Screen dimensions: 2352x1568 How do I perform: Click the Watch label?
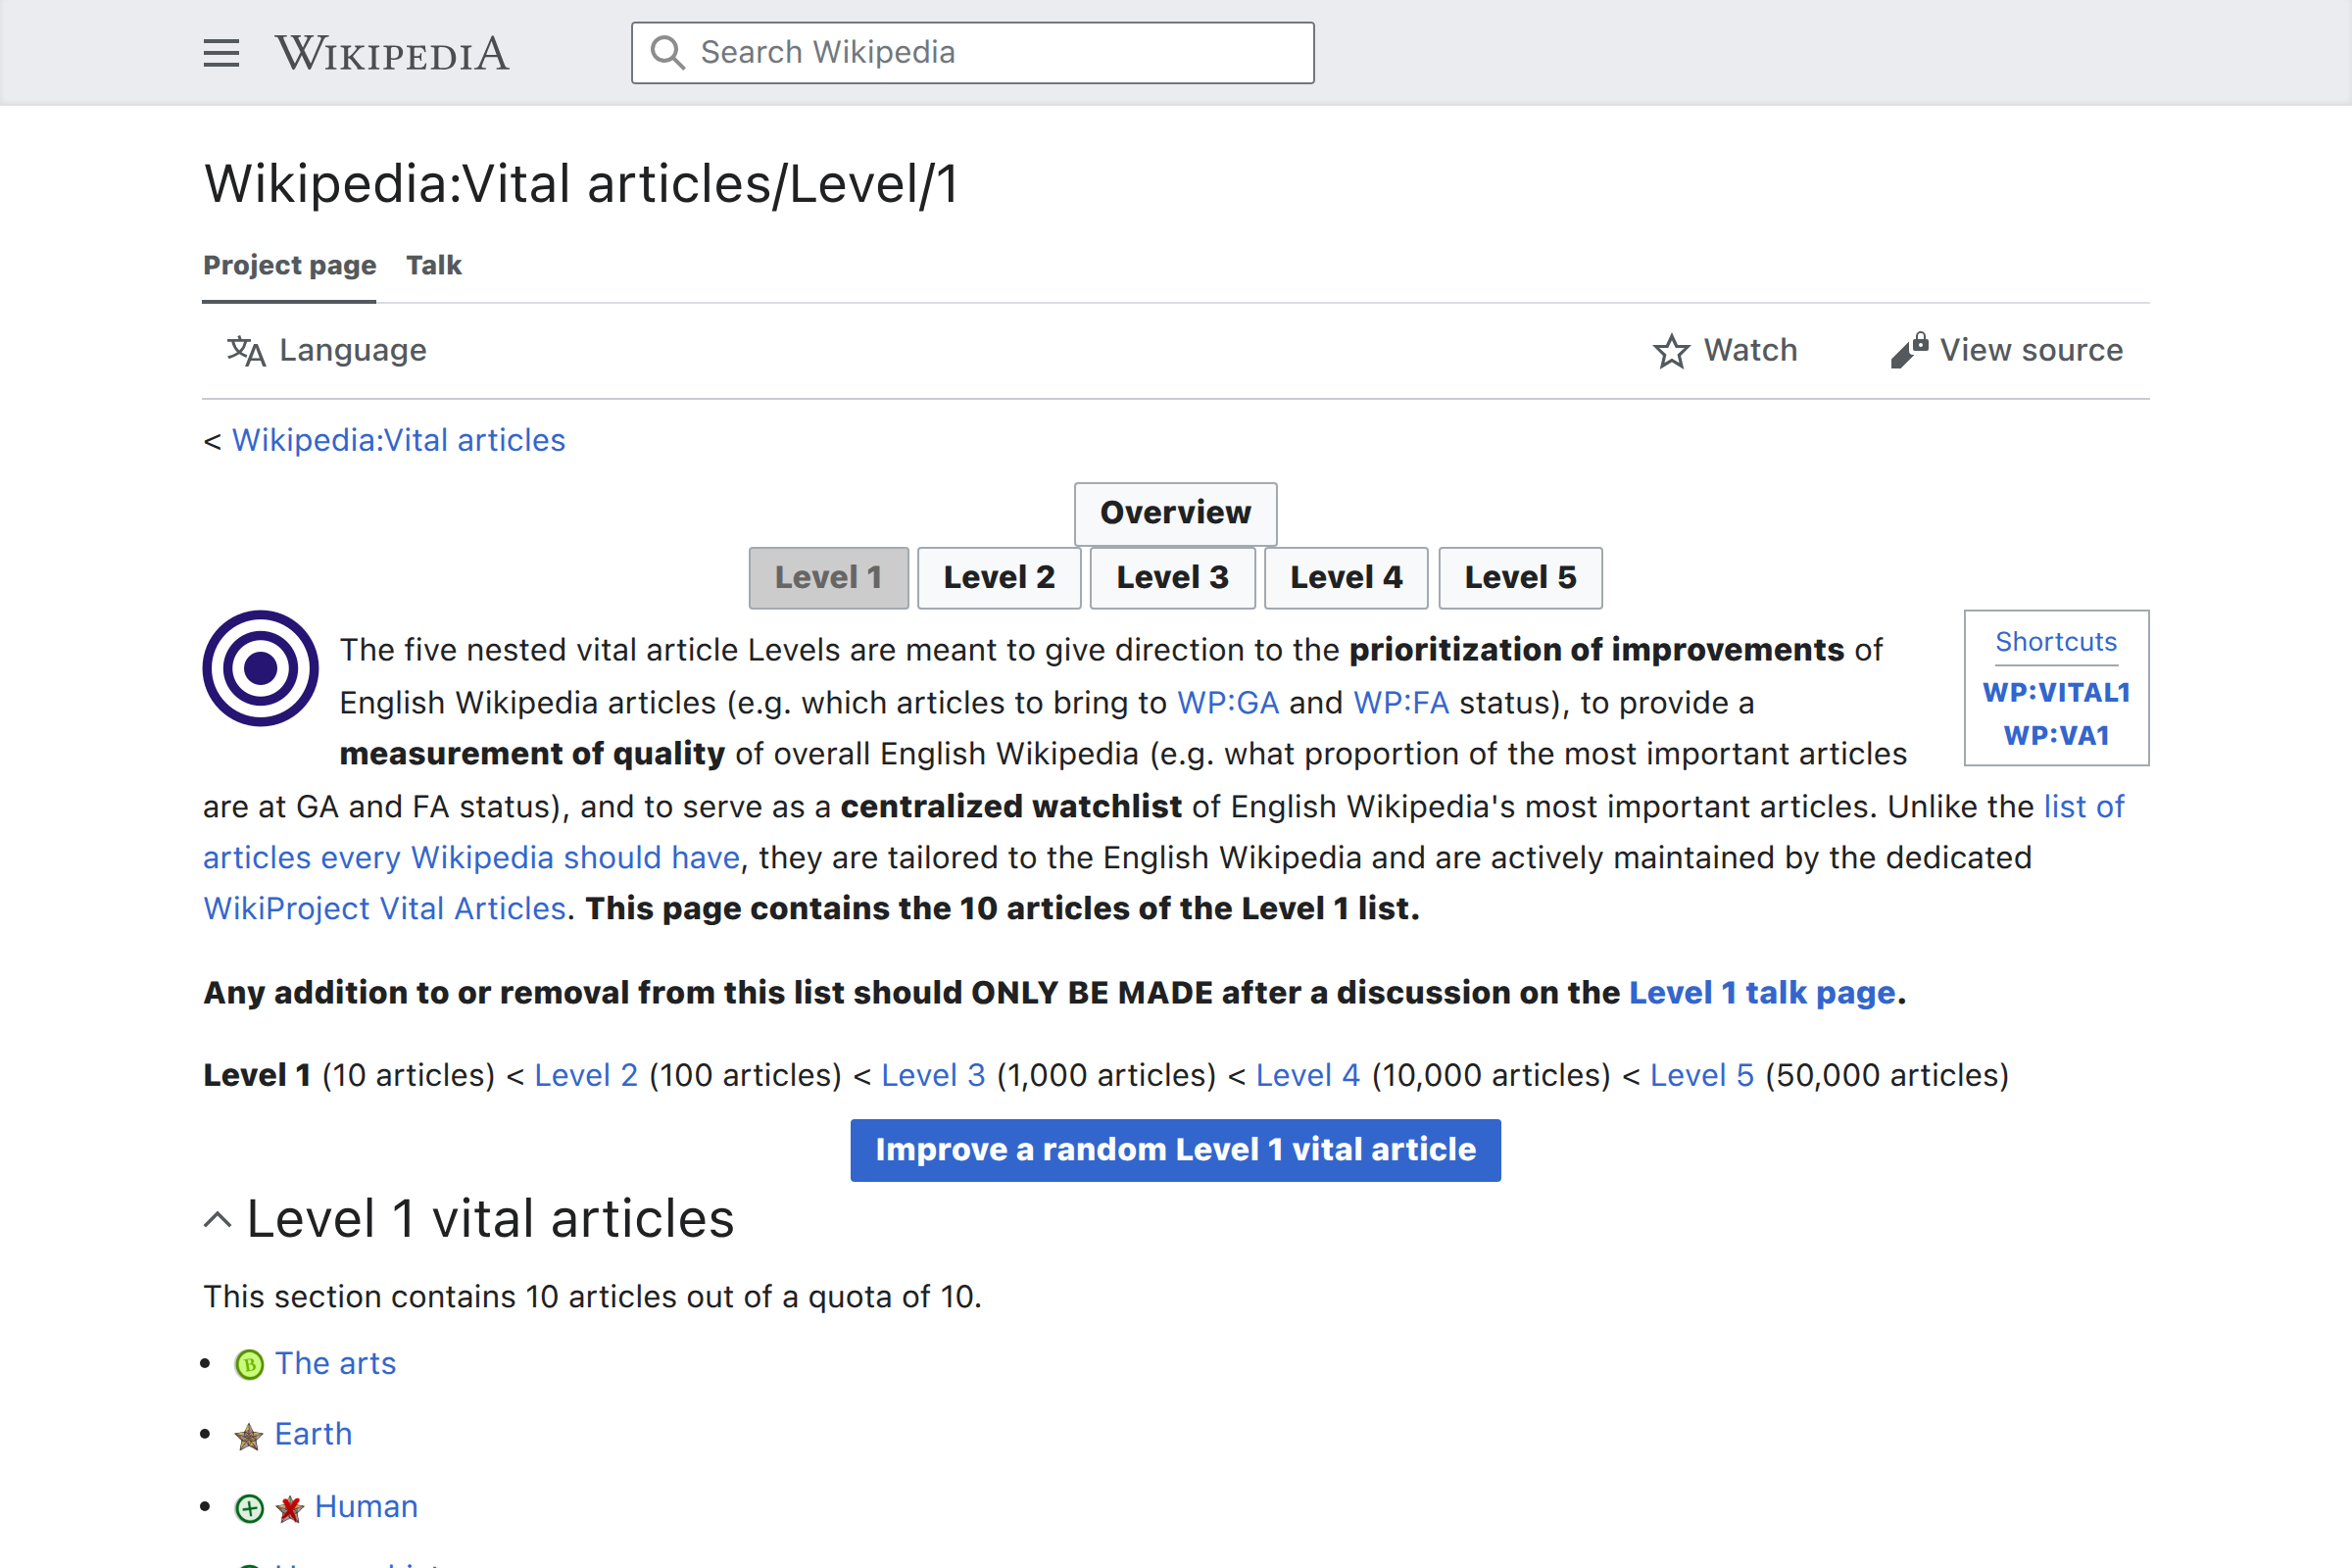point(1750,350)
